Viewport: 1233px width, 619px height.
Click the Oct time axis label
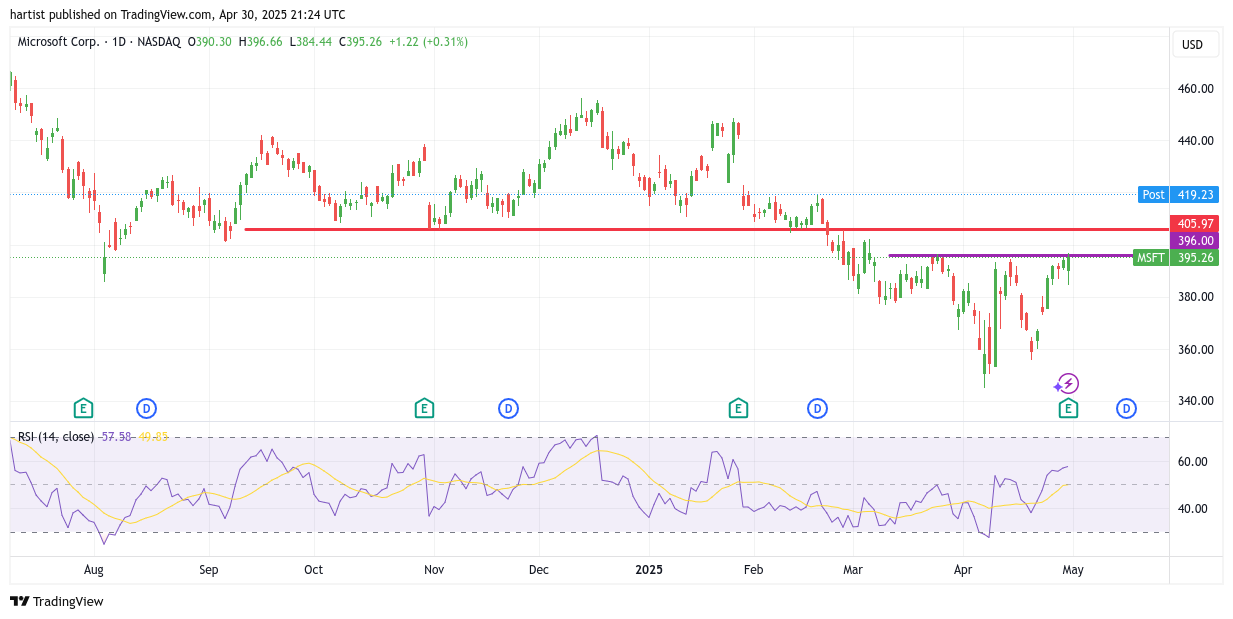(314, 570)
